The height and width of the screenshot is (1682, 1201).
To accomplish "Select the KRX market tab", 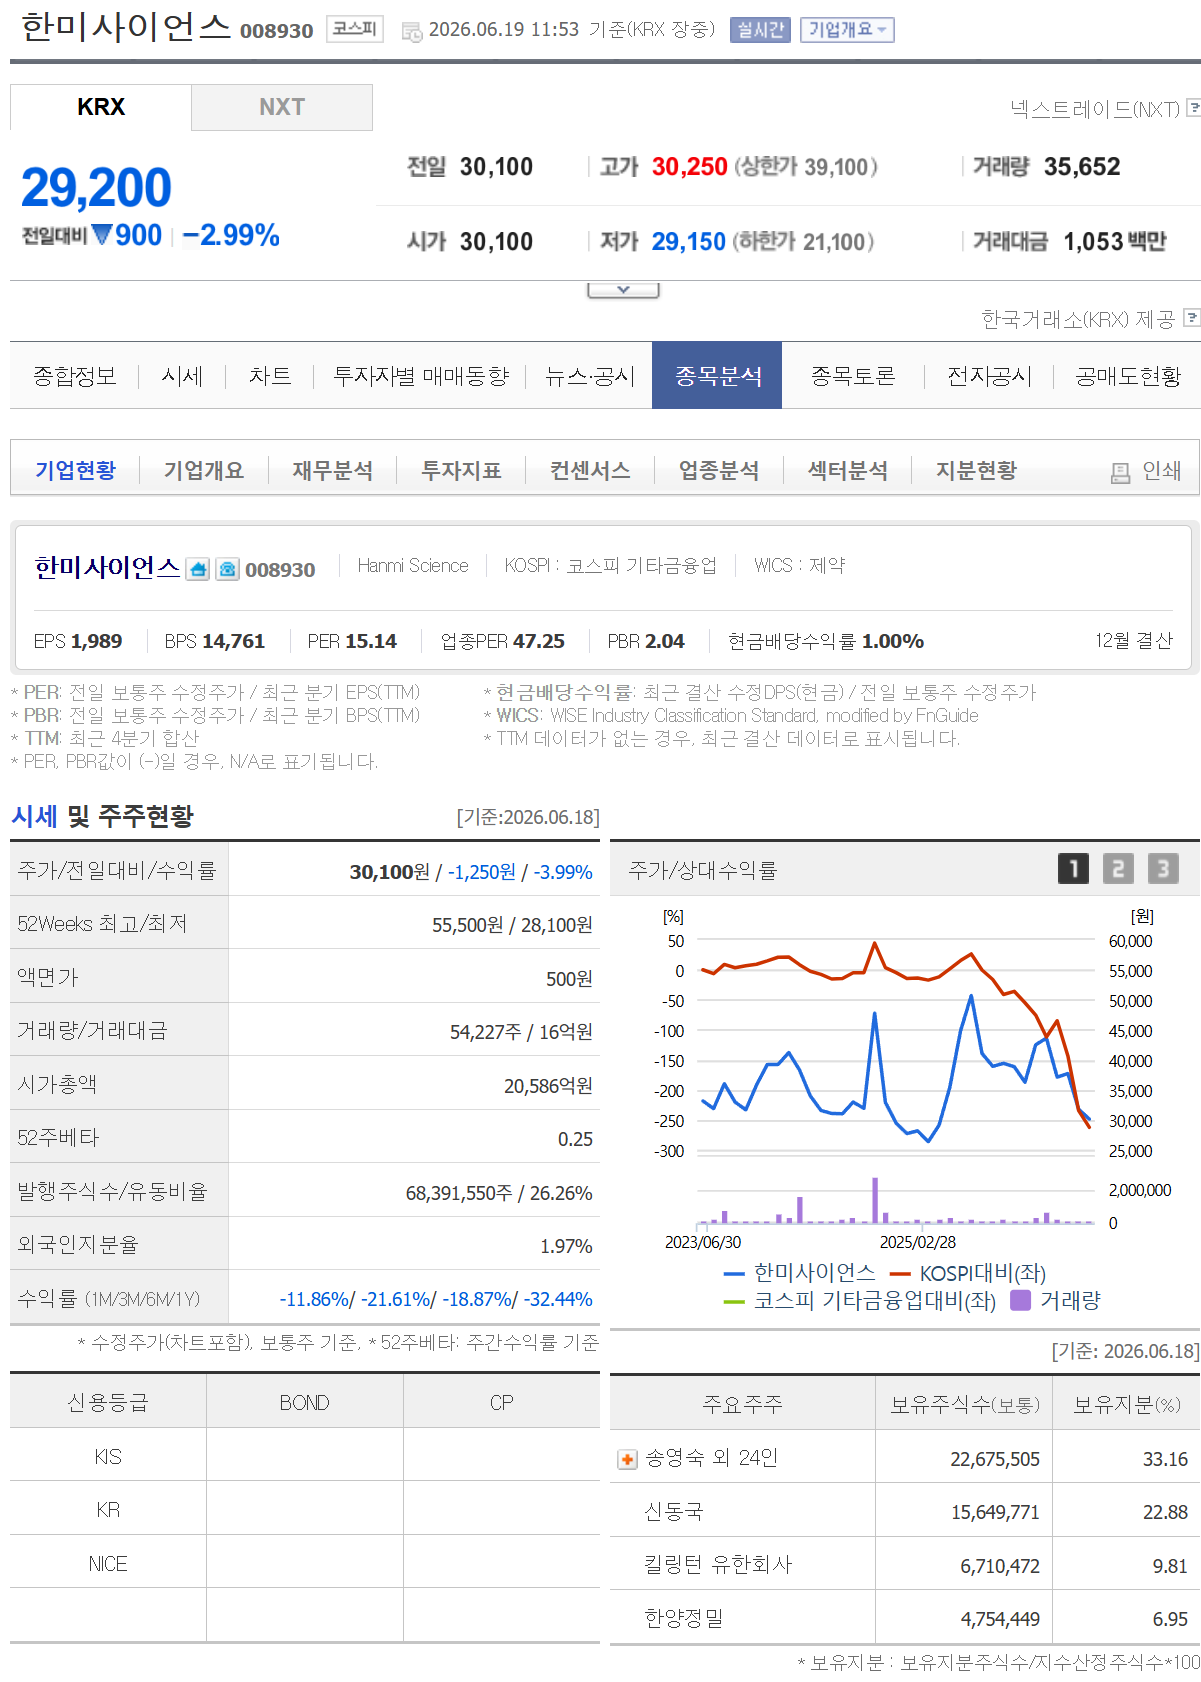I will (x=101, y=107).
